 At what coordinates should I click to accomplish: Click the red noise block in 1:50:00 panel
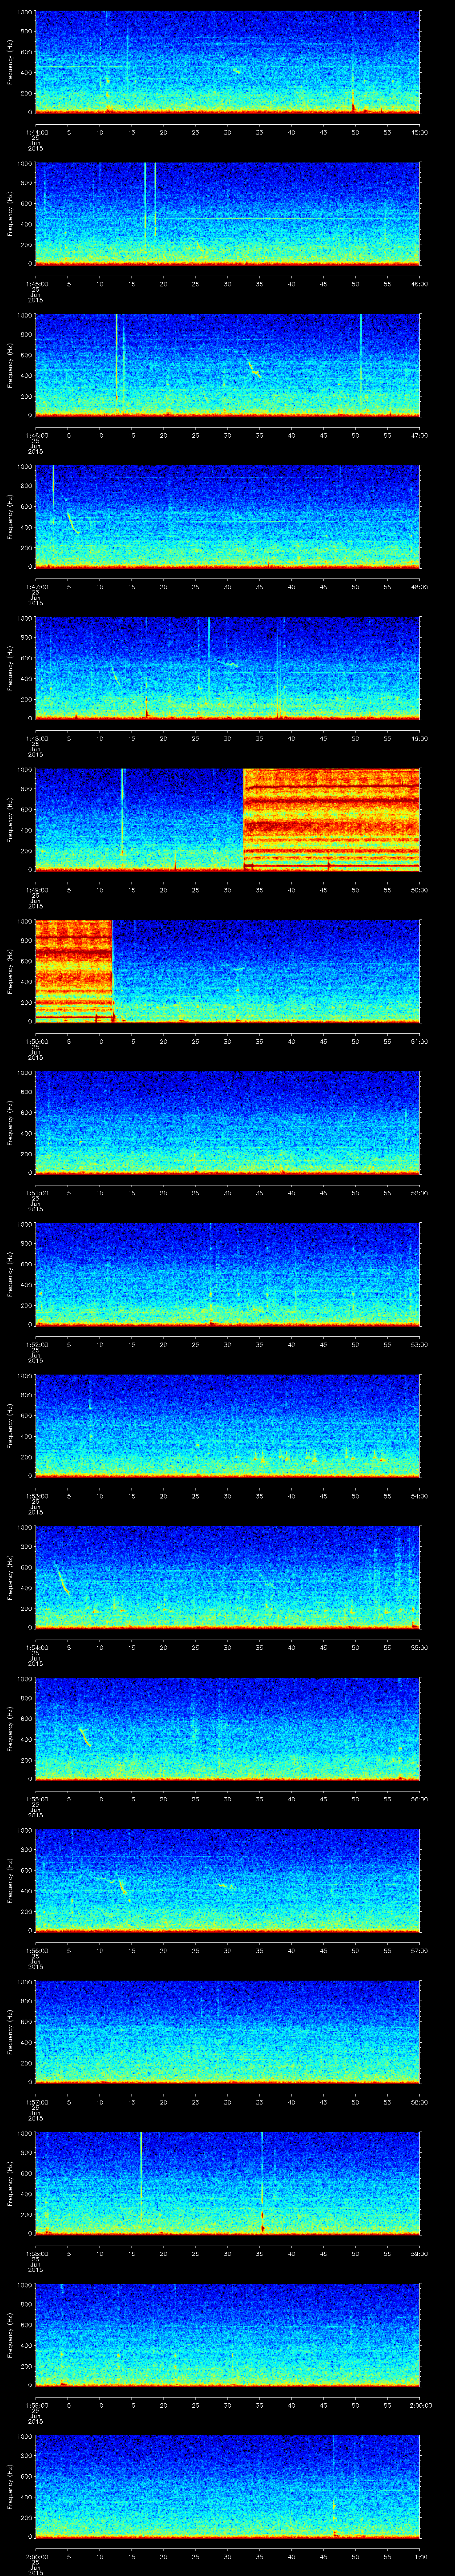tap(74, 970)
